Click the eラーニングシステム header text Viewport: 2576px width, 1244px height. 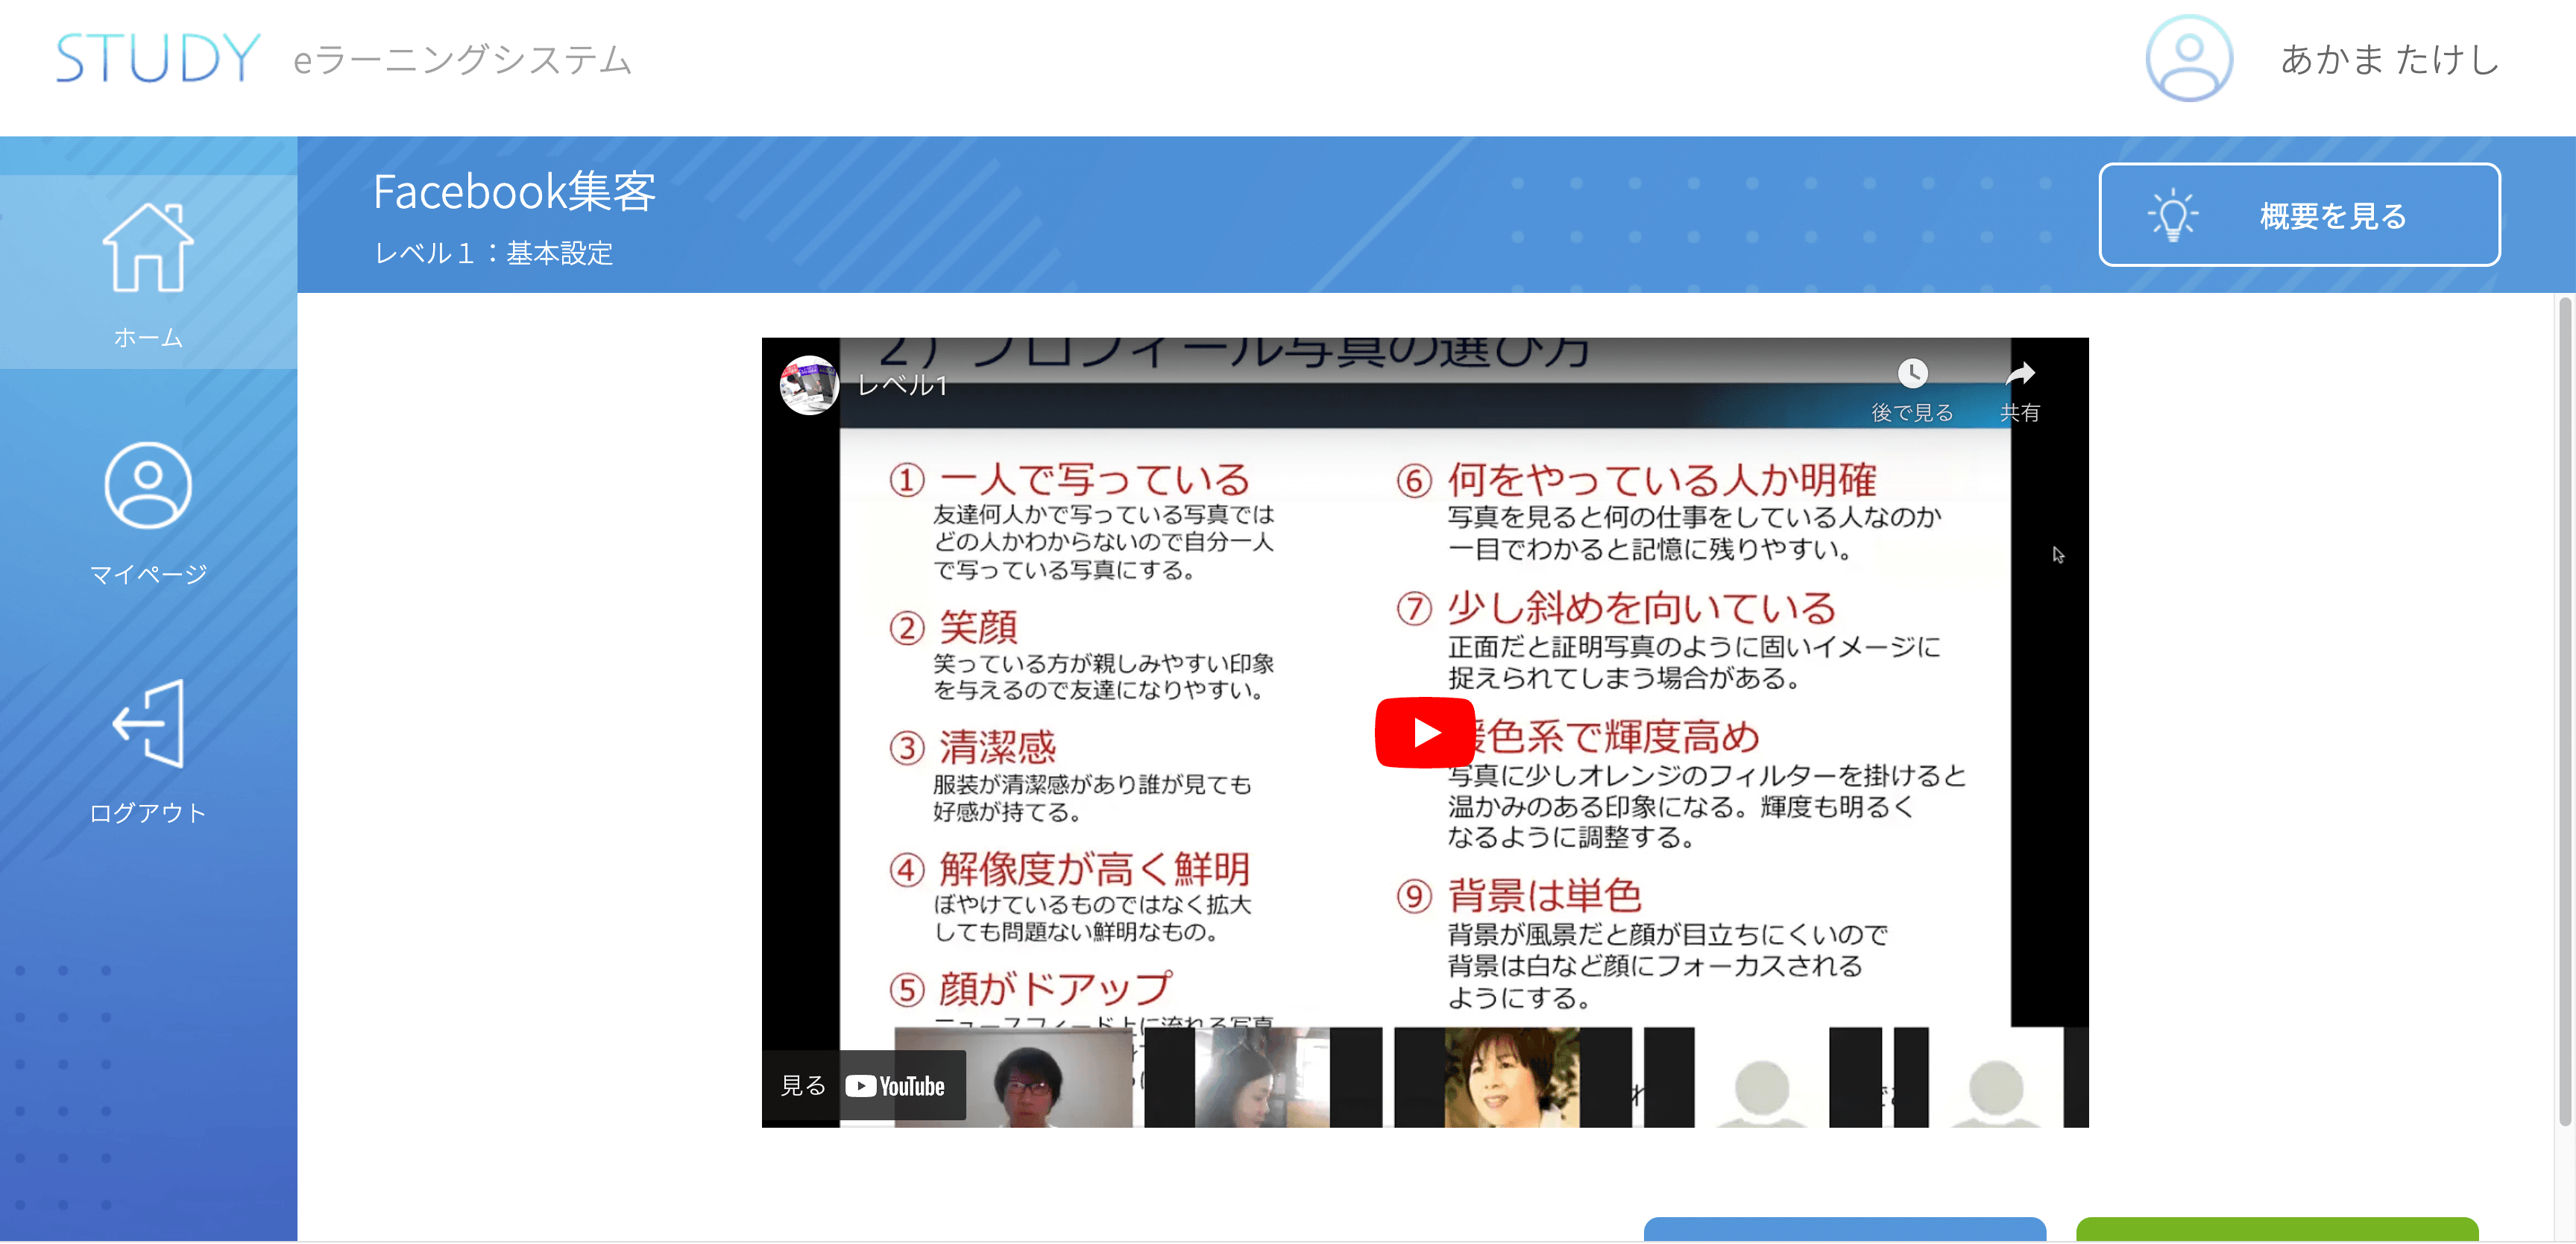462,60
